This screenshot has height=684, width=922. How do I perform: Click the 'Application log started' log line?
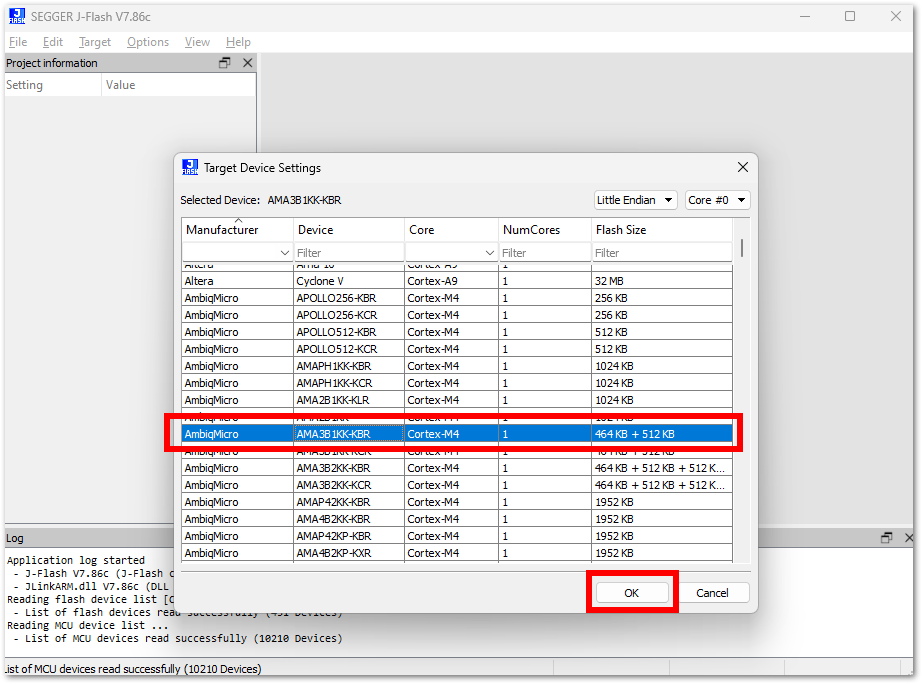(76, 560)
